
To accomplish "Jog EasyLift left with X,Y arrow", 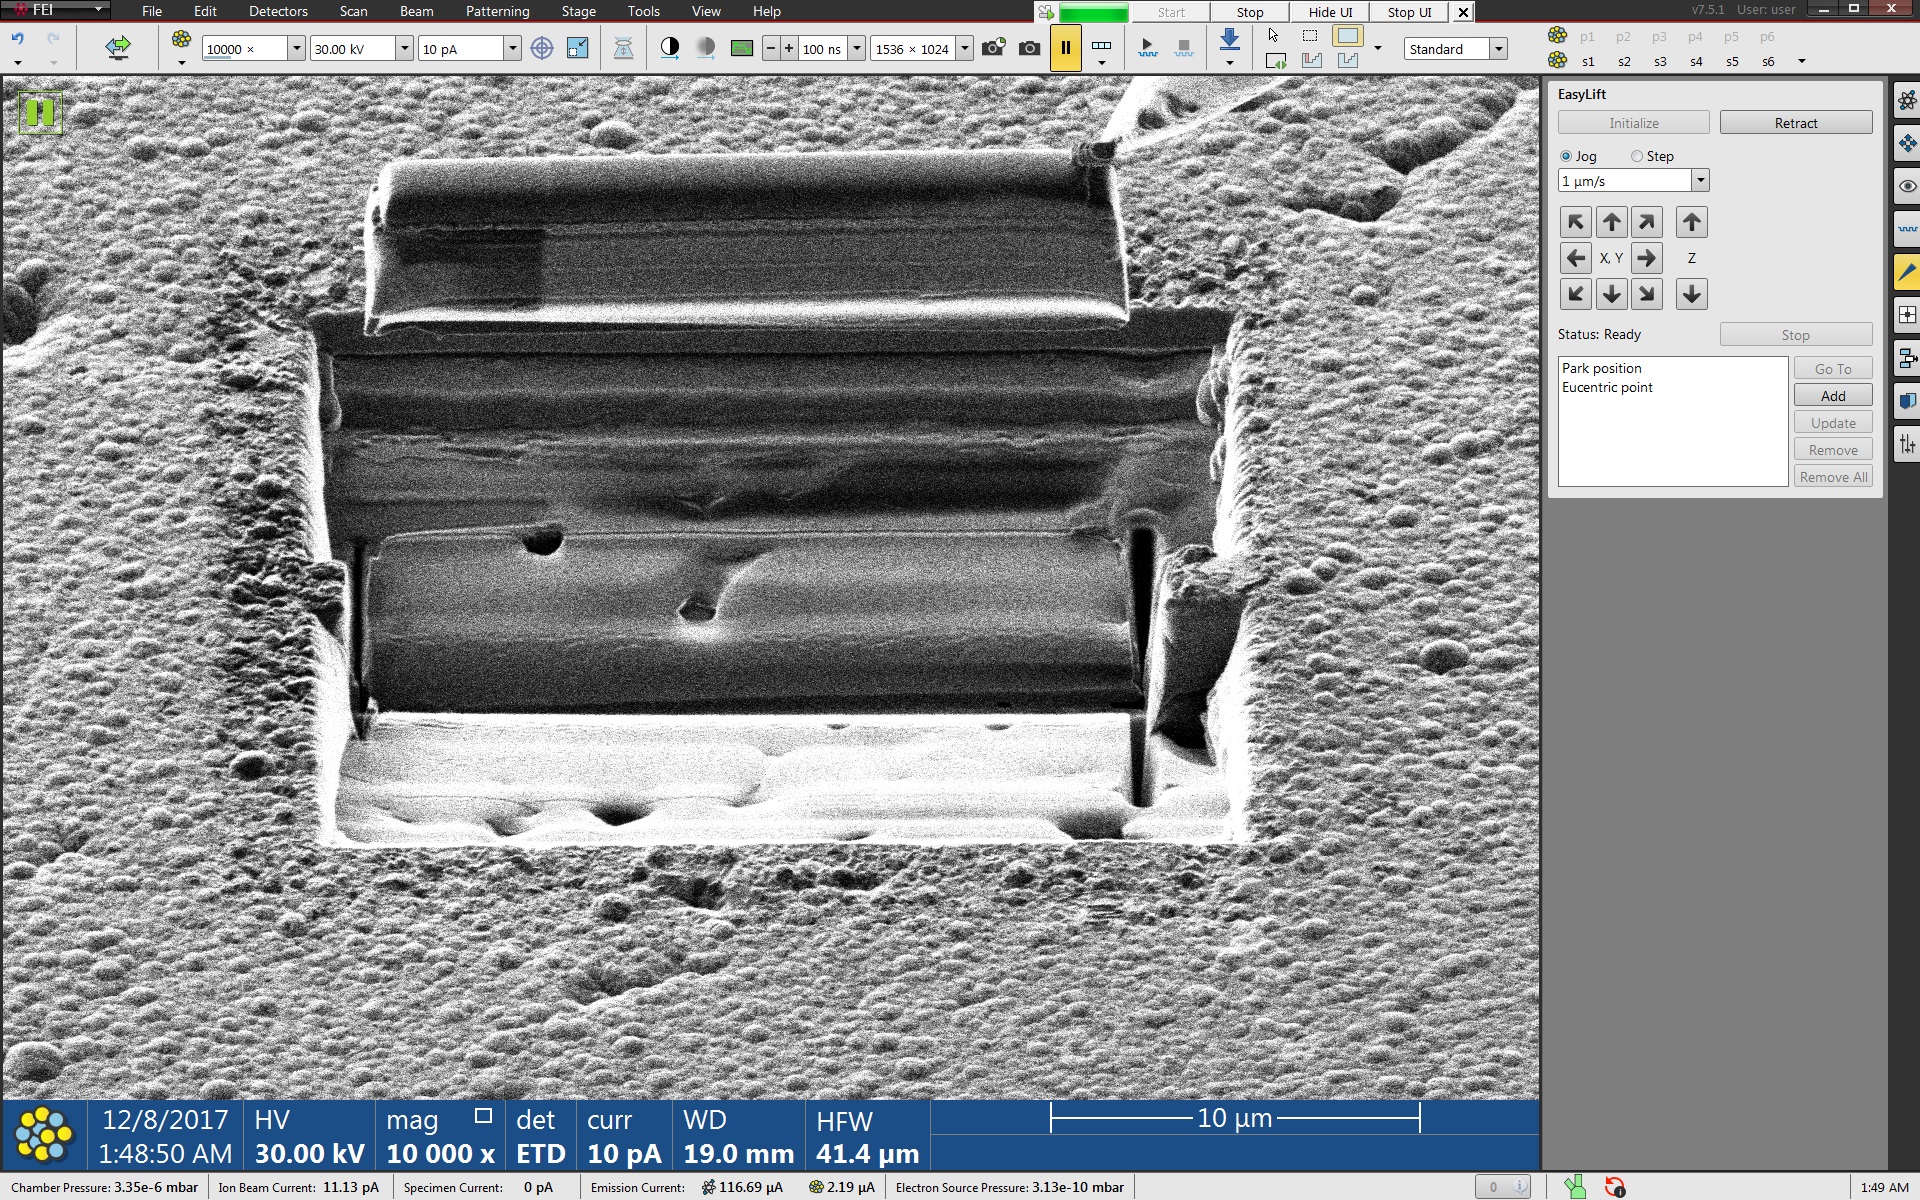I will 1575,258.
